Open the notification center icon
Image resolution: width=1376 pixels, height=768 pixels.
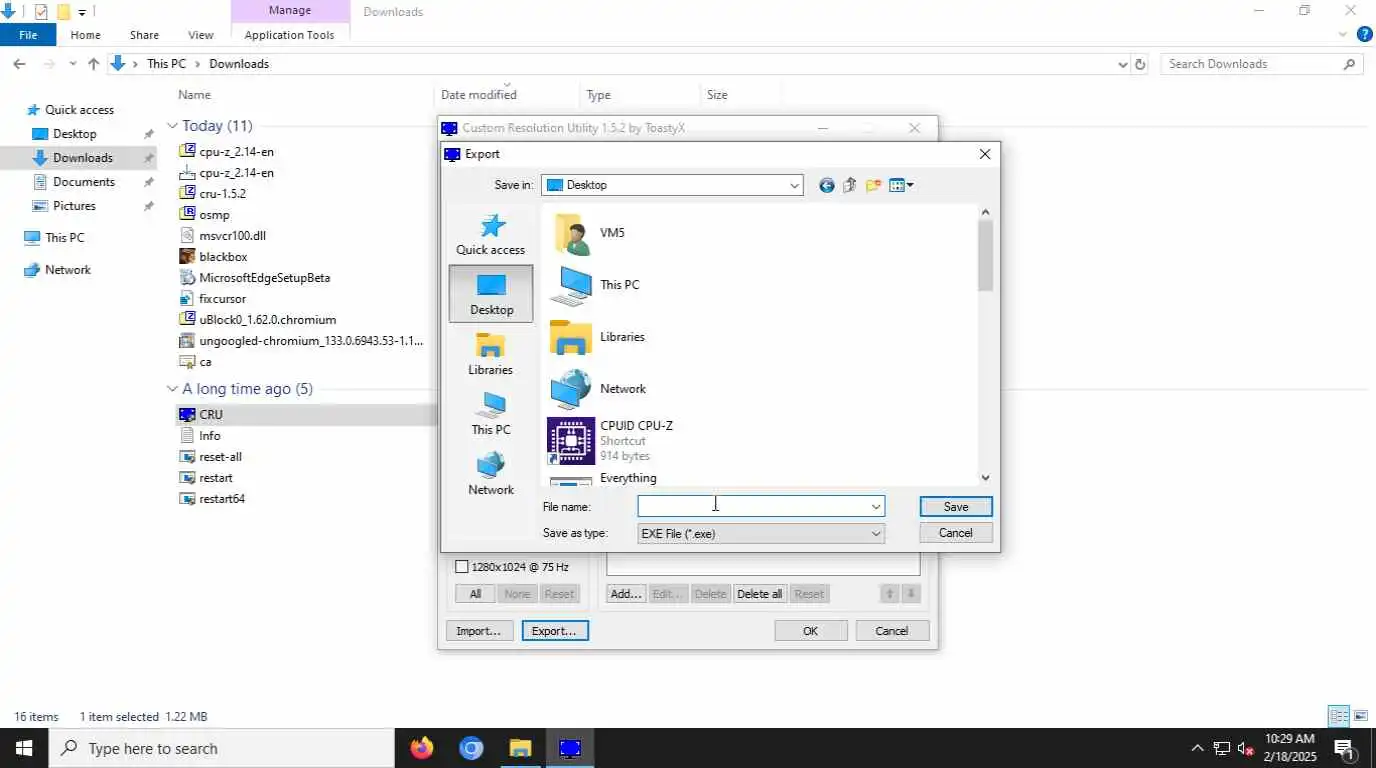(1344, 748)
